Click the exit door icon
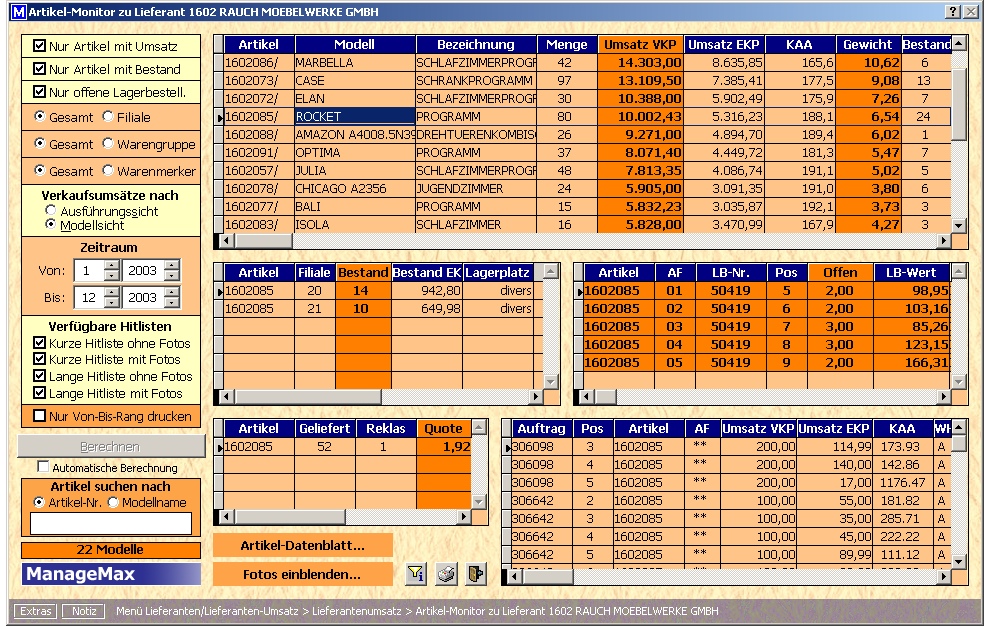 [475, 574]
